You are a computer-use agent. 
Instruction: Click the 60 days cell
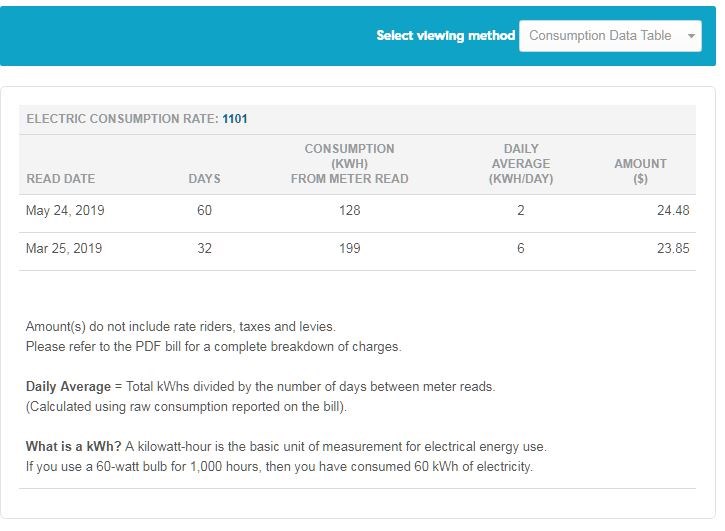204,211
